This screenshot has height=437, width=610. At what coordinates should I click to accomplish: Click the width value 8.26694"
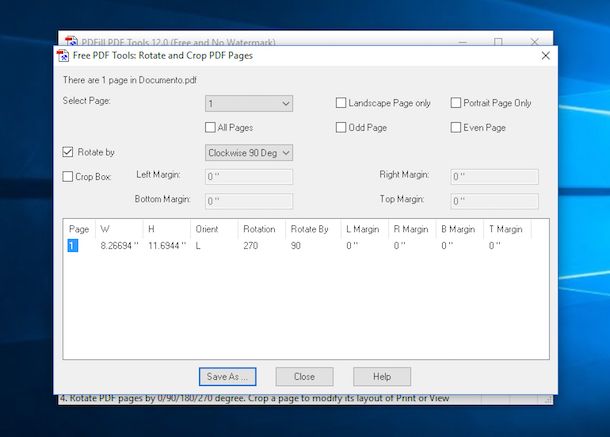(119, 246)
